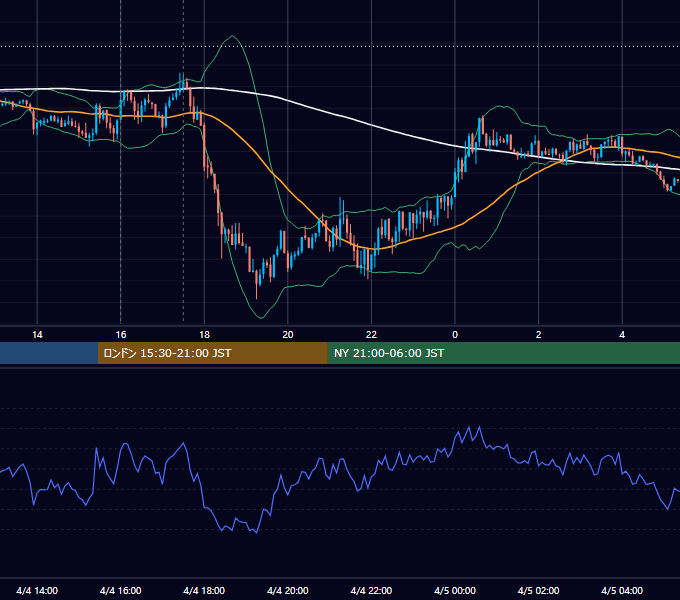Click the 0 hour label on price chart axis

point(455,335)
